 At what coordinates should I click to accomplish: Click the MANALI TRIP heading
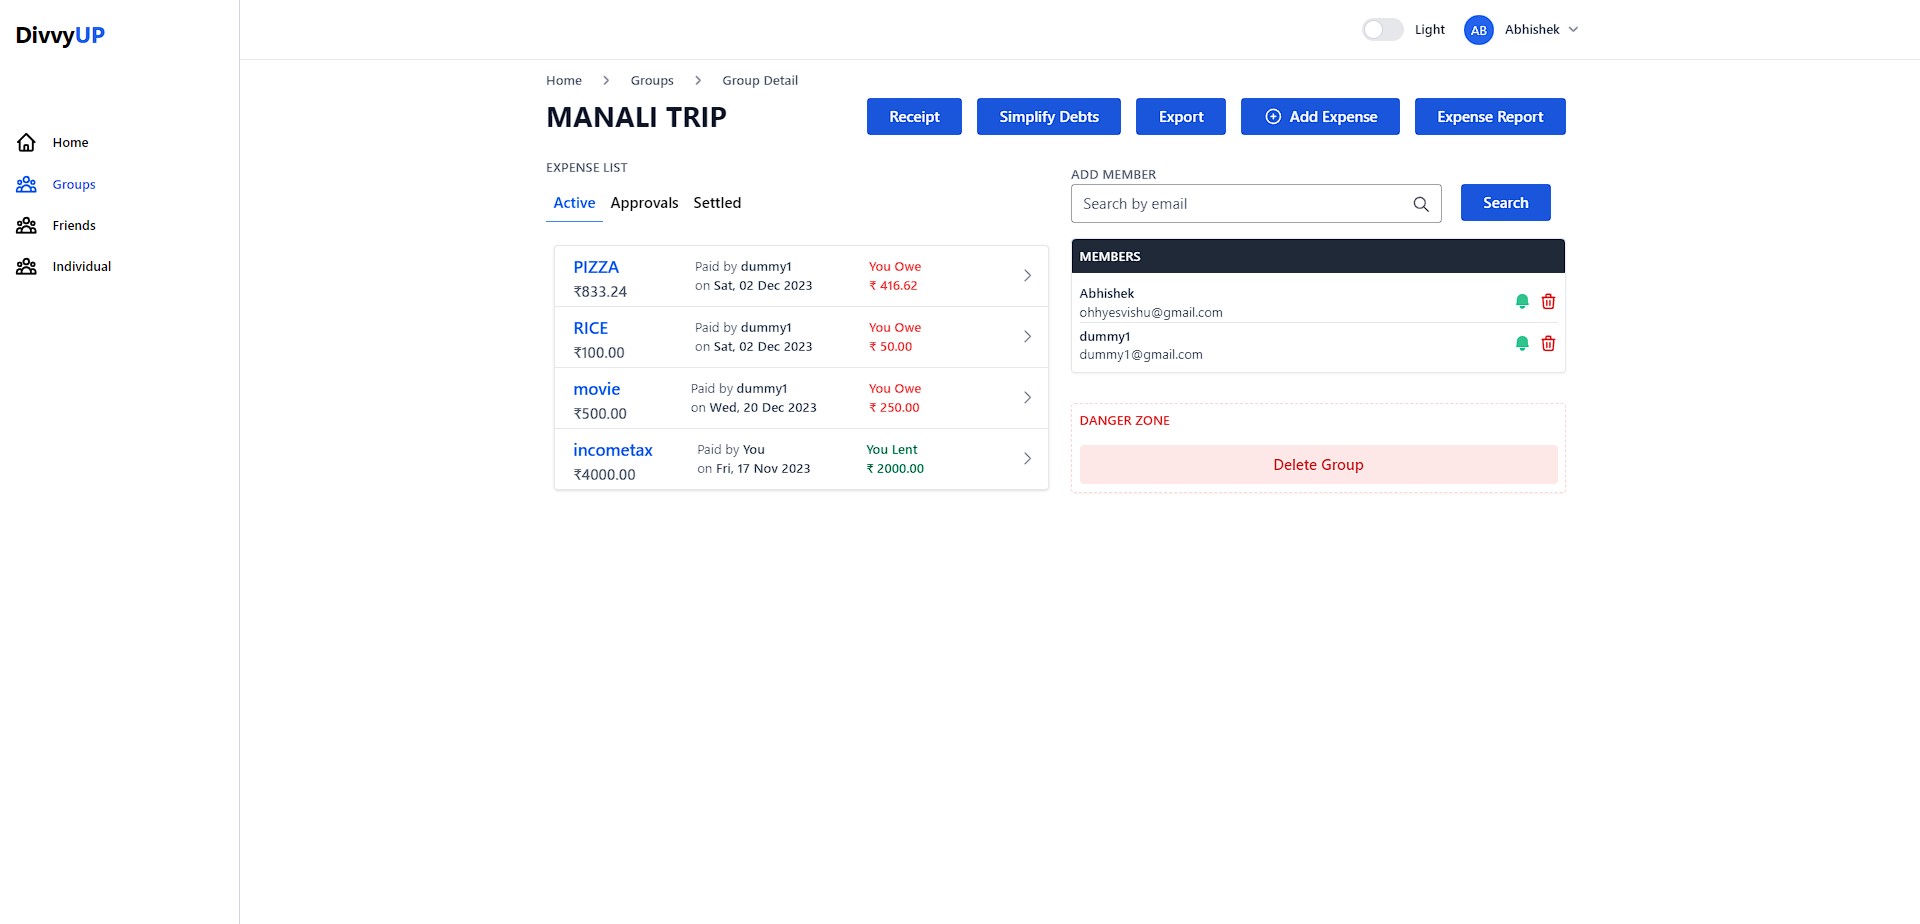pos(636,117)
